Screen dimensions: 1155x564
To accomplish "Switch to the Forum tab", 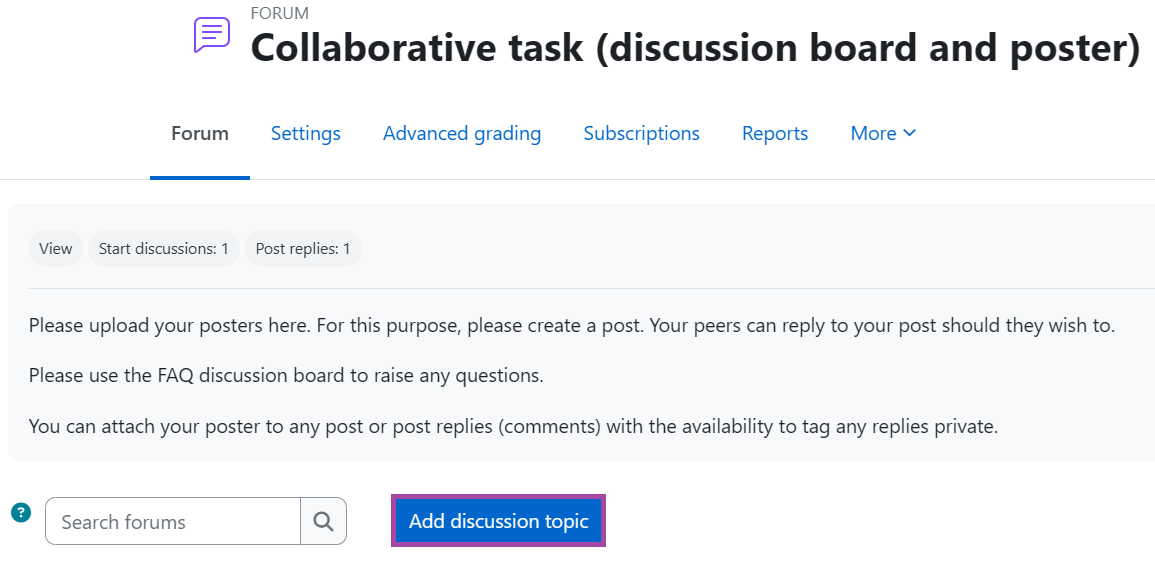I will coord(200,133).
